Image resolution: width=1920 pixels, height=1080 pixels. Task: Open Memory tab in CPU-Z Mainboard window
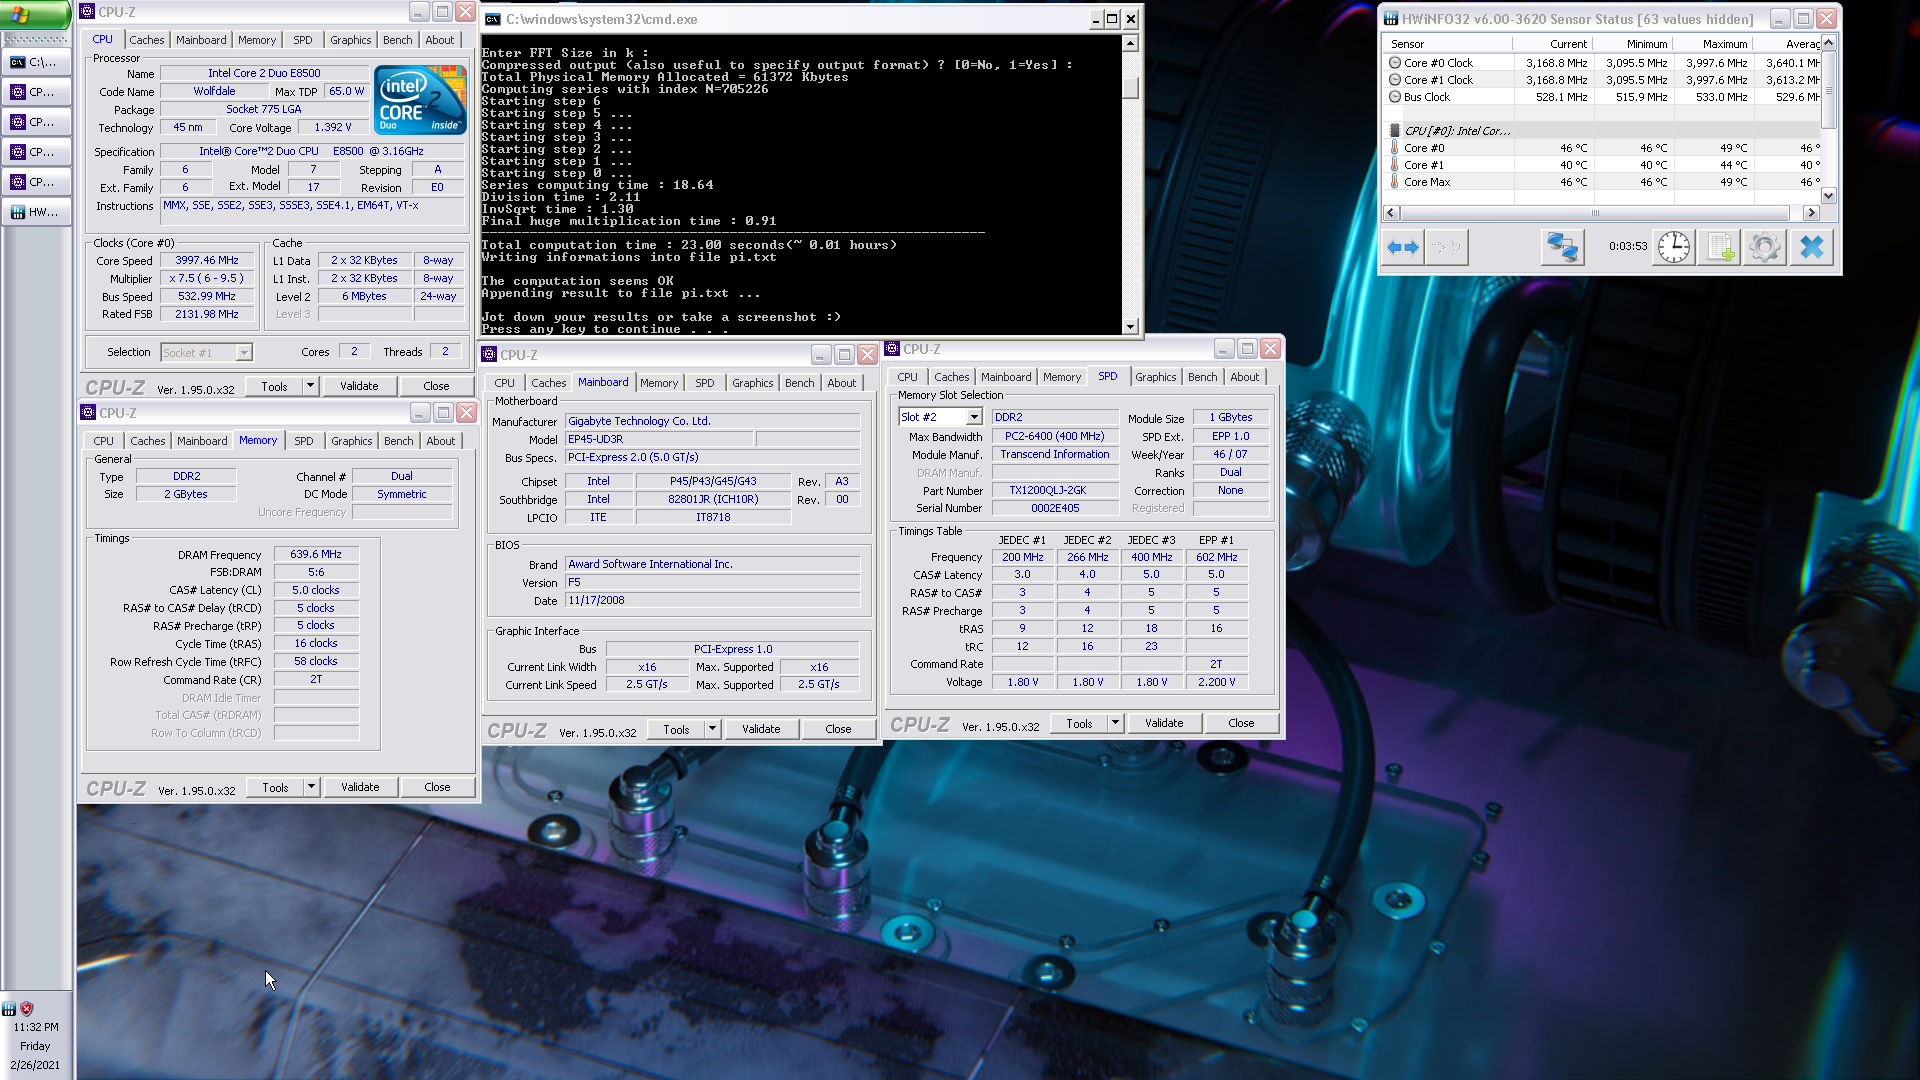tap(658, 383)
